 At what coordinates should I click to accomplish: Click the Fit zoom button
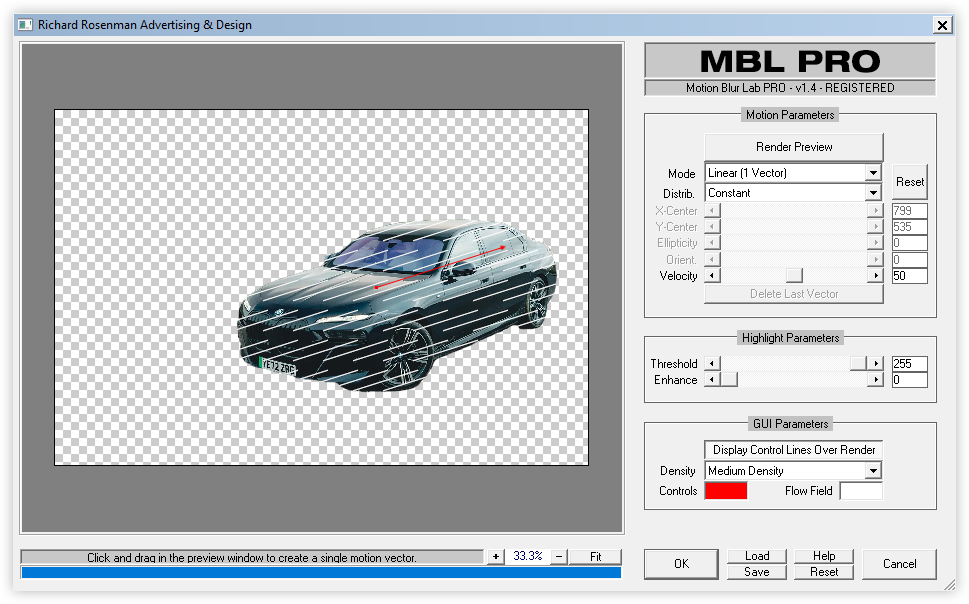point(595,557)
